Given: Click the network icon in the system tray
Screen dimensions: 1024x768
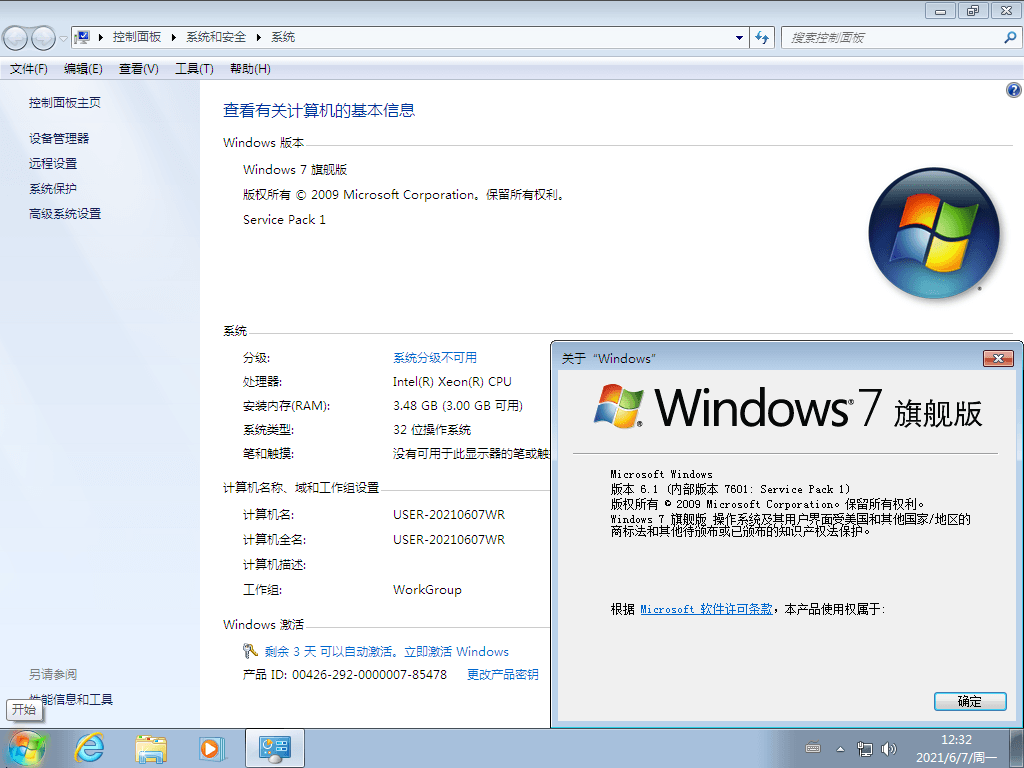Looking at the screenshot, I should [864, 748].
